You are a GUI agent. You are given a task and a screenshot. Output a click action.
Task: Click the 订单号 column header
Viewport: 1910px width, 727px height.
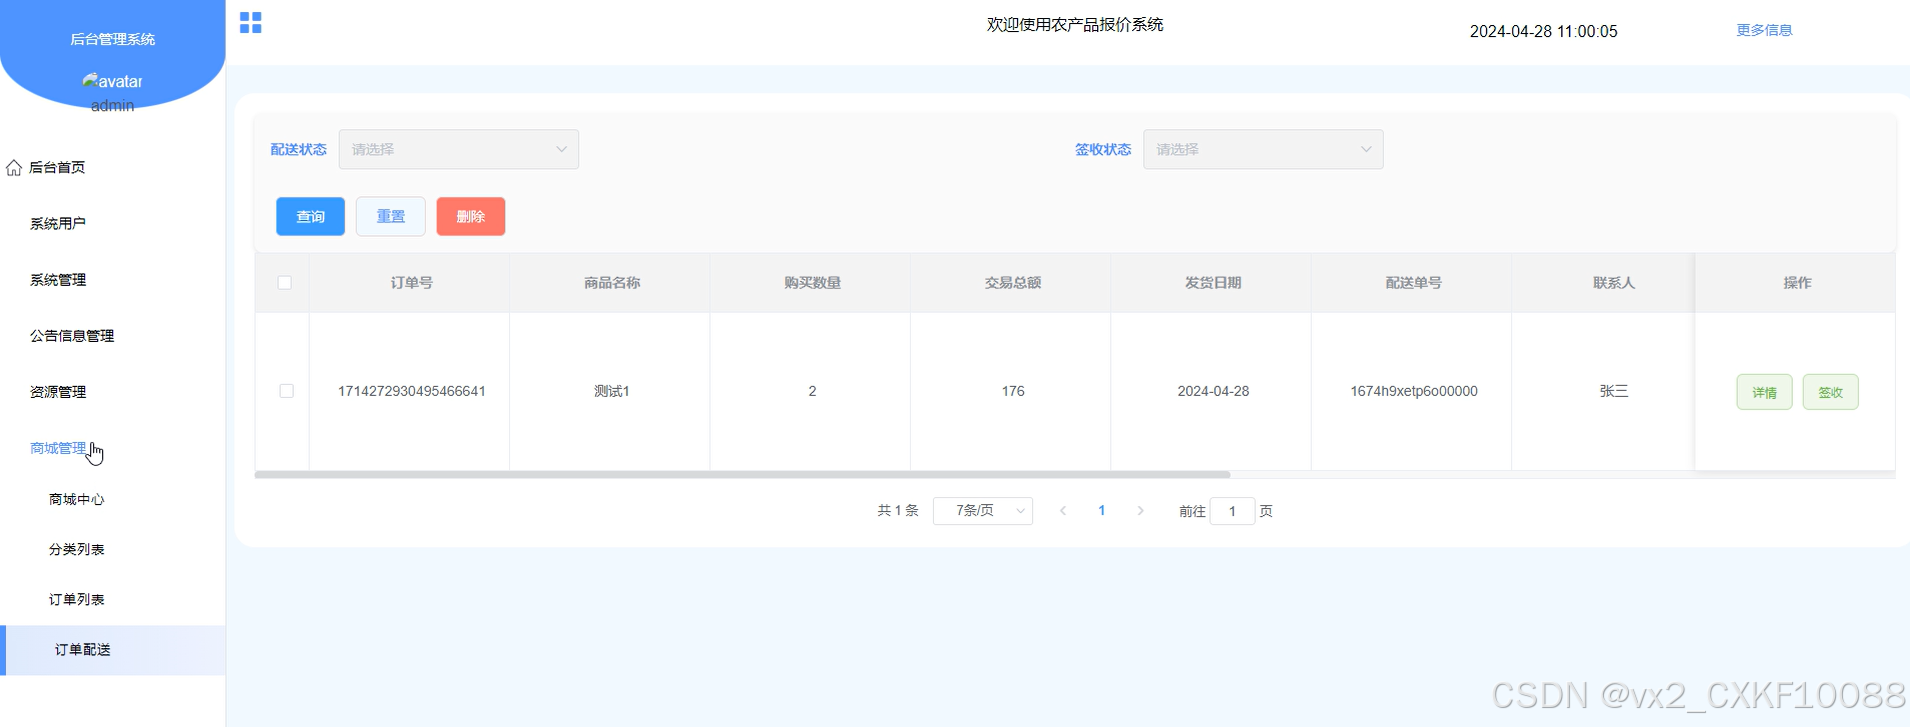[x=411, y=283]
